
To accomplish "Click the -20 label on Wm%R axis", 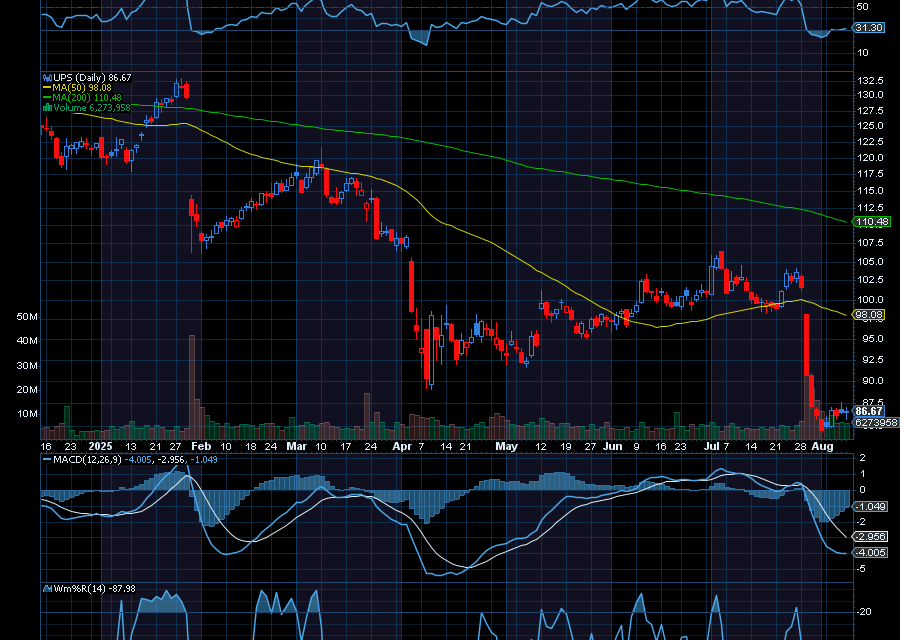I will tap(864, 611).
